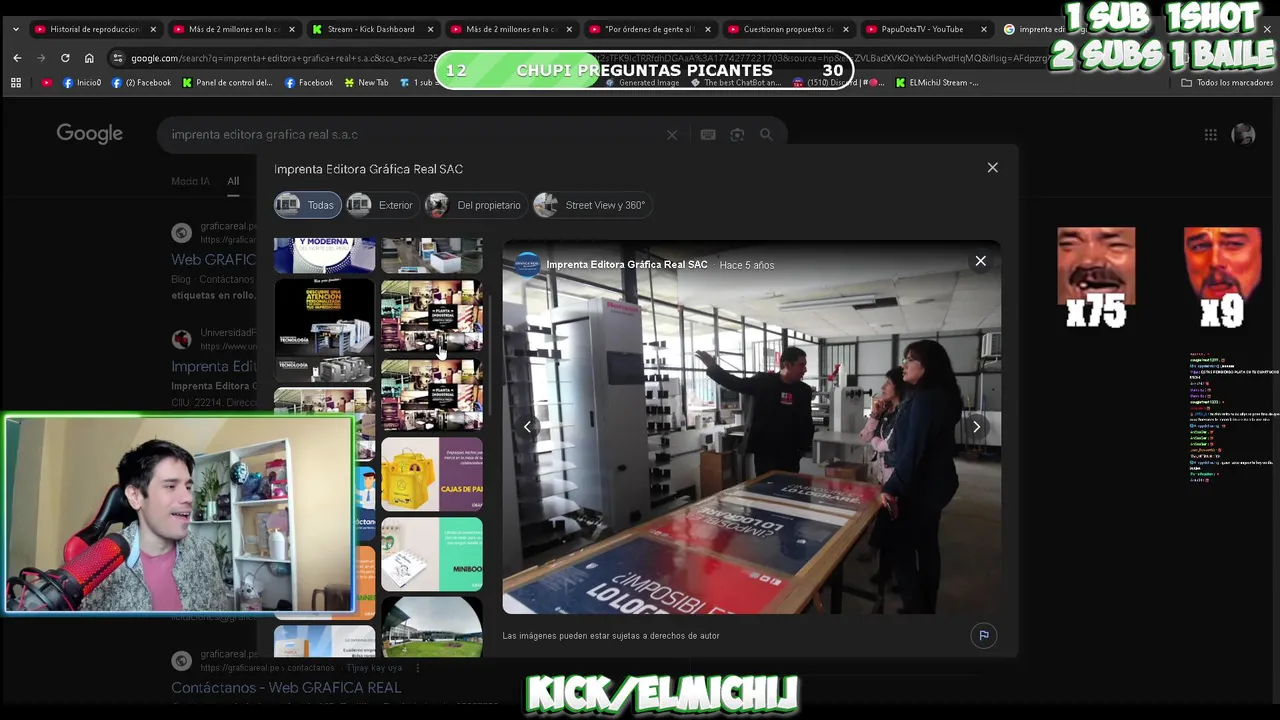Image resolution: width=1280 pixels, height=720 pixels.
Task: Open the building exterior aerial thumbnail
Action: point(432,626)
